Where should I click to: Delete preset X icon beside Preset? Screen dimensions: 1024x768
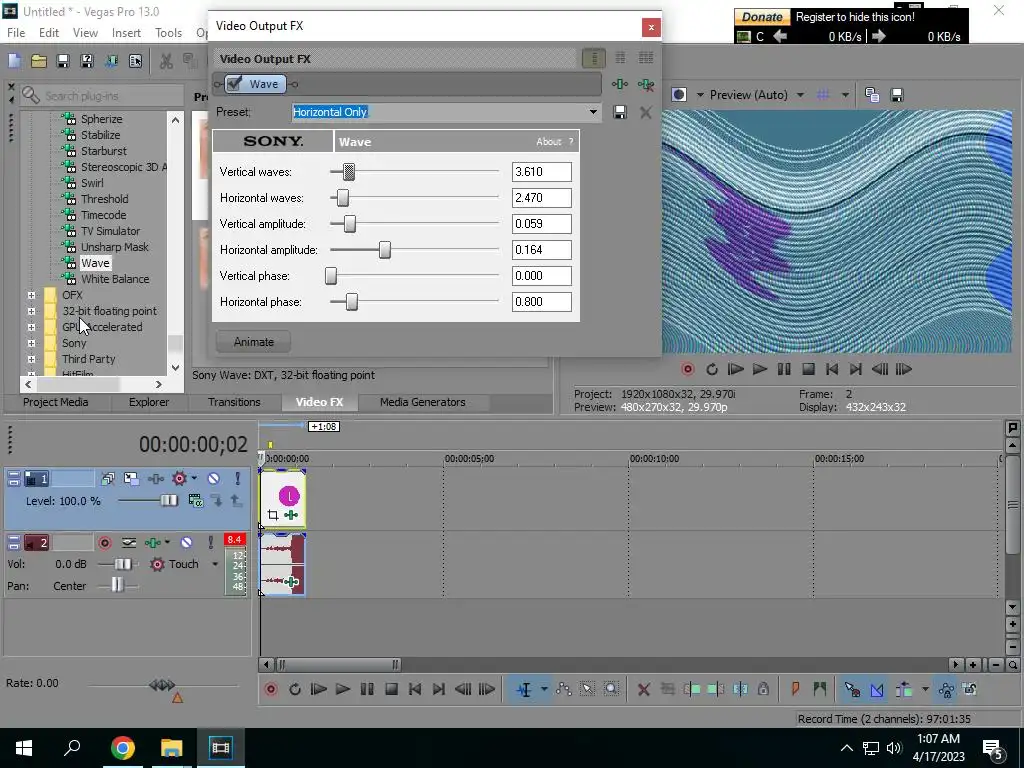[x=646, y=112]
